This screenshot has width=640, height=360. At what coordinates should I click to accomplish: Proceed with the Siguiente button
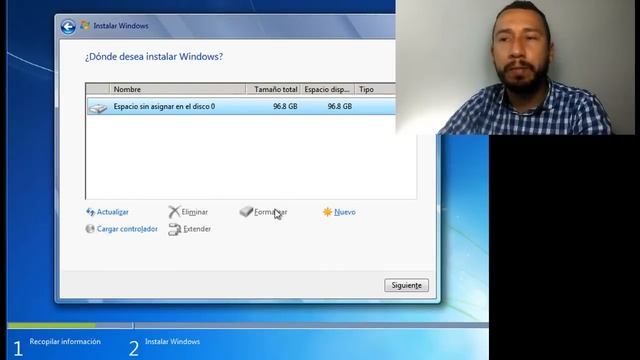click(407, 285)
